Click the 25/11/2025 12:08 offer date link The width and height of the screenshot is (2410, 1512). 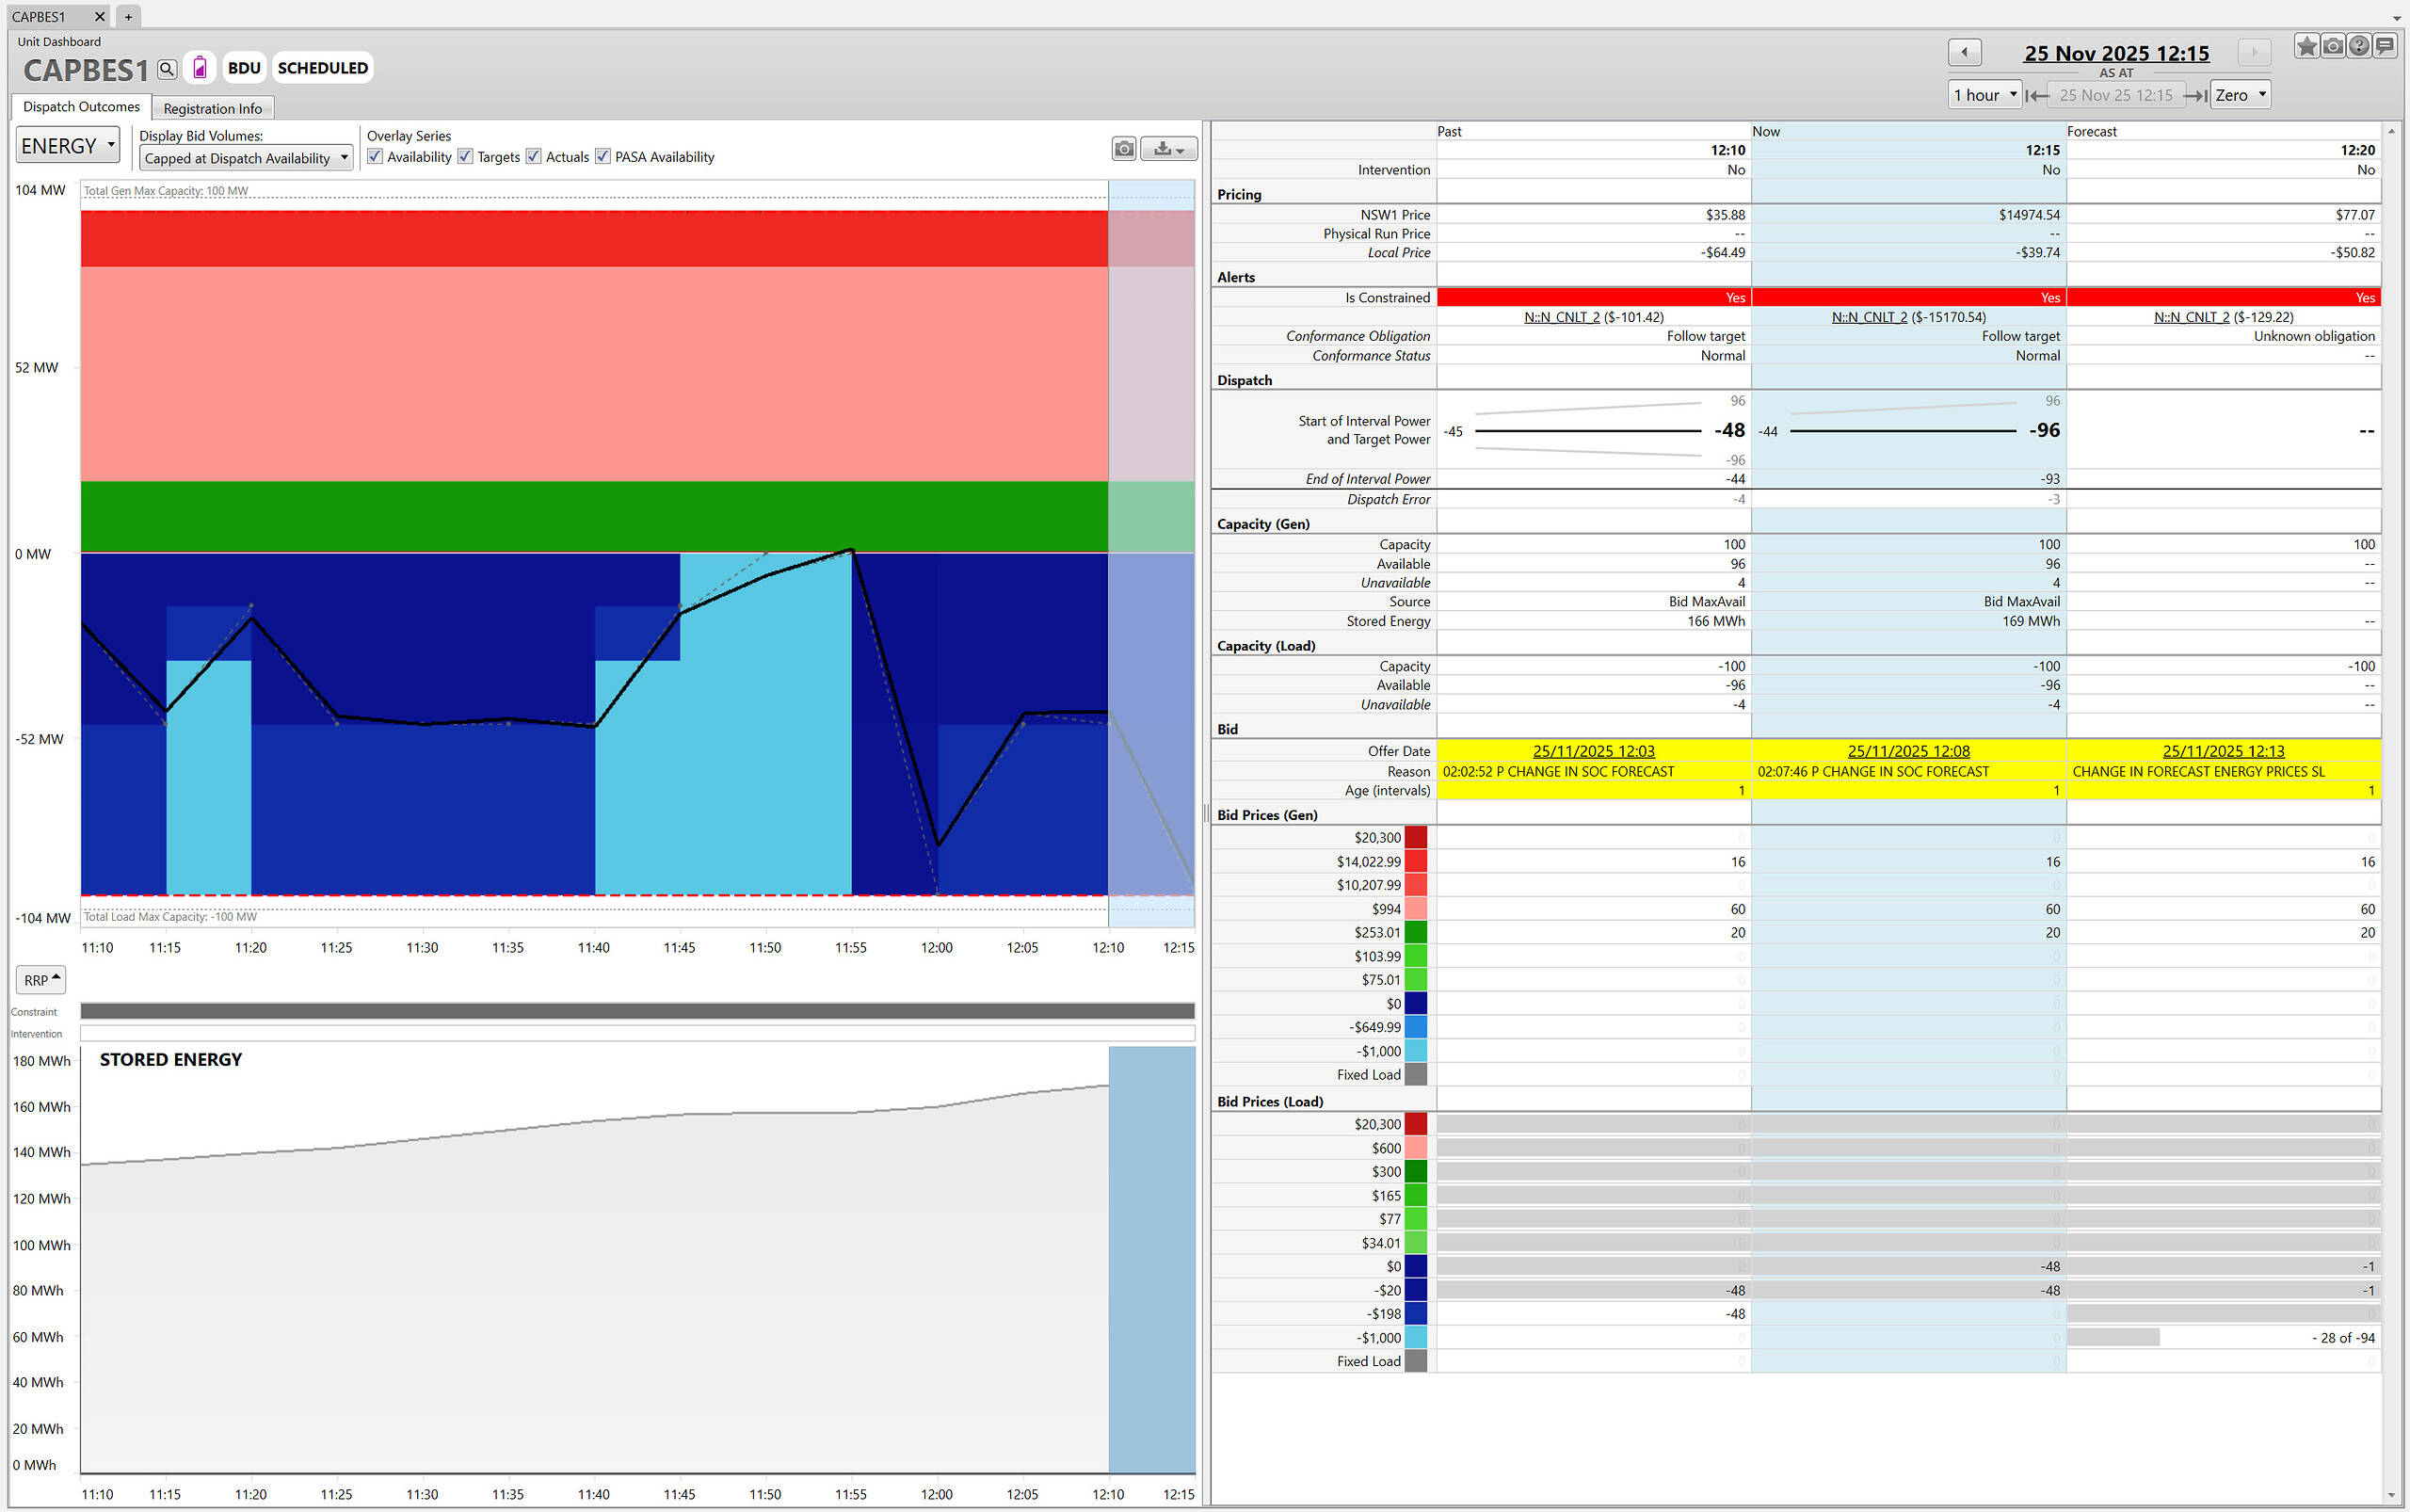(x=1908, y=751)
